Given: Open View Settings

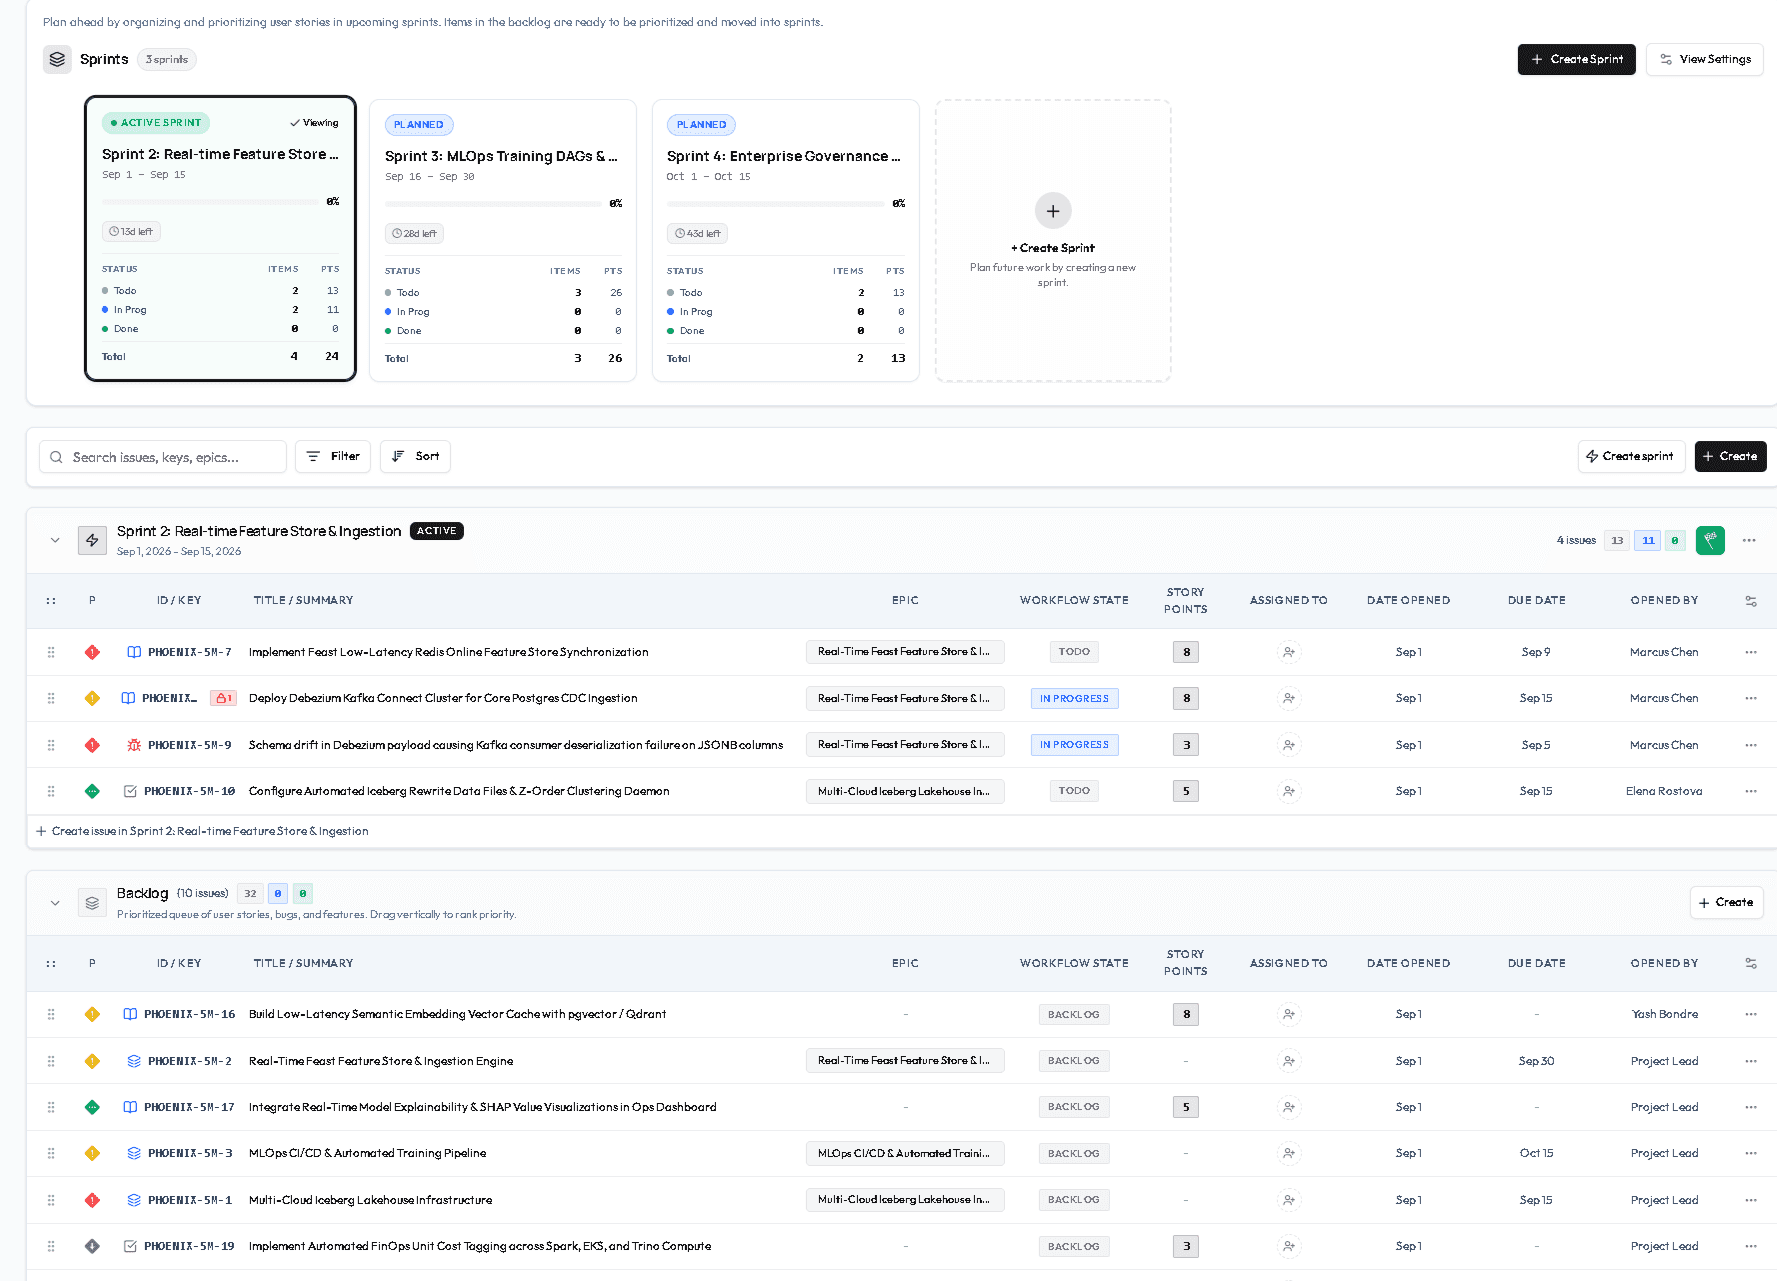Looking at the screenshot, I should click(1705, 59).
